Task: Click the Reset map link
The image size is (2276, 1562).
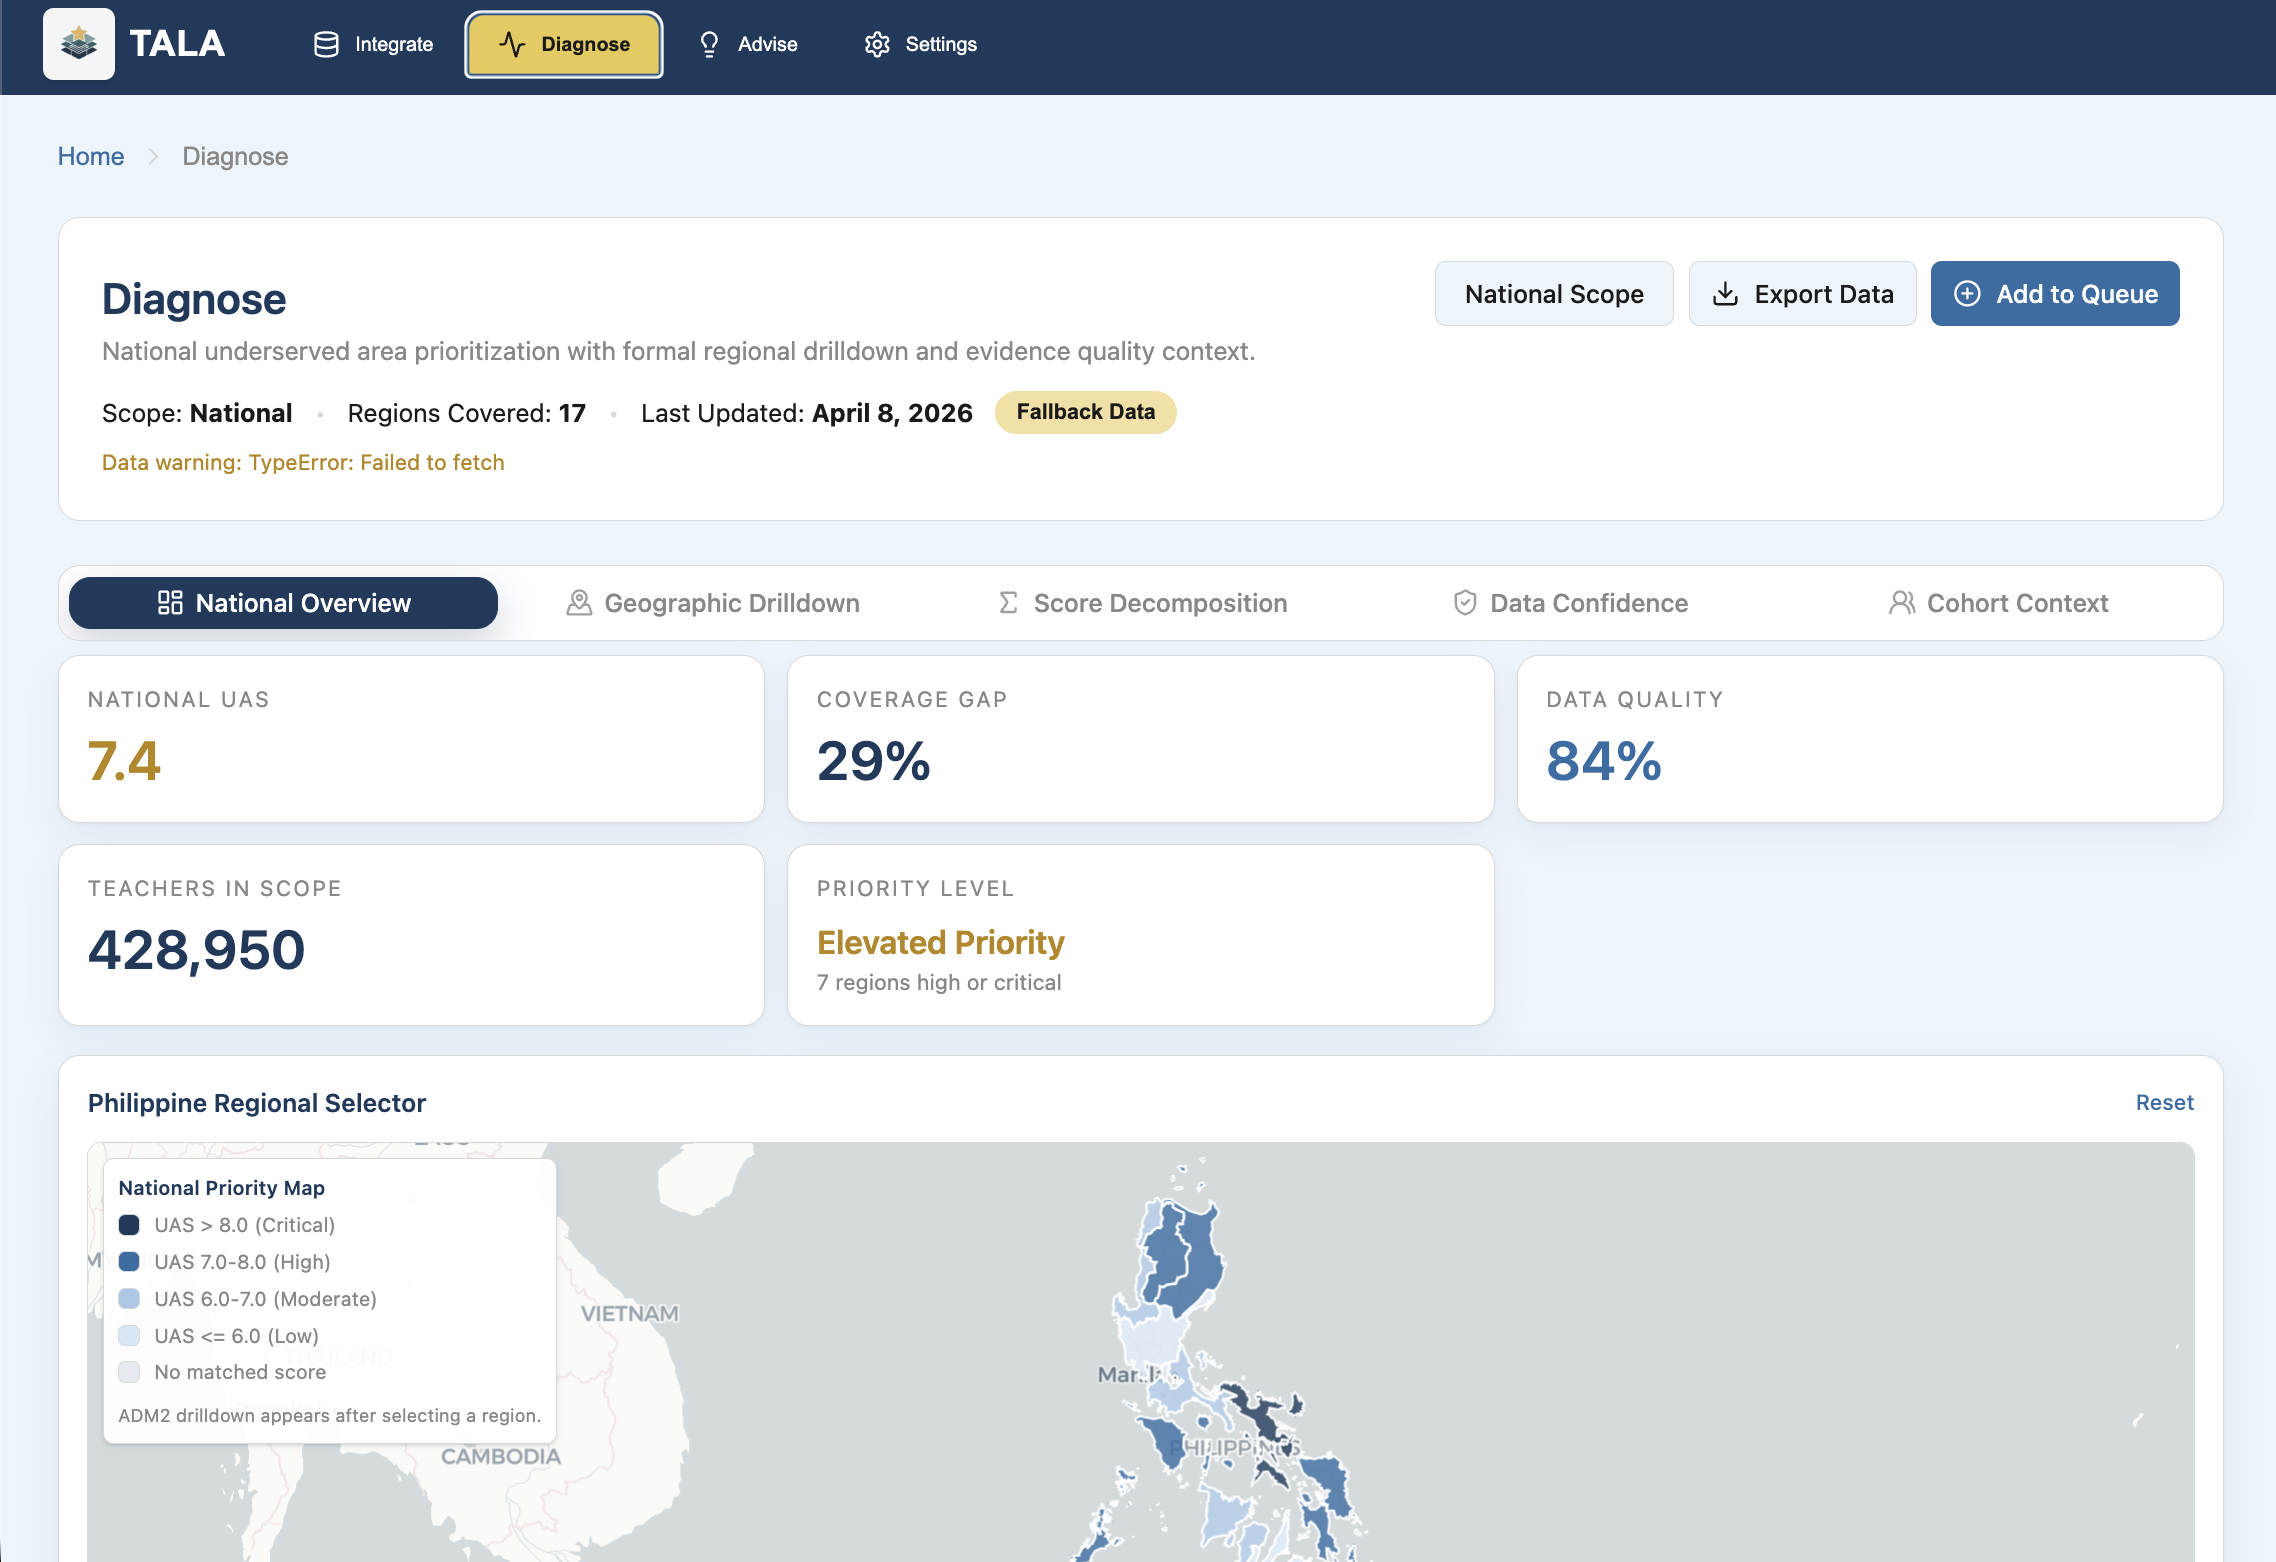Action: tap(2164, 1103)
